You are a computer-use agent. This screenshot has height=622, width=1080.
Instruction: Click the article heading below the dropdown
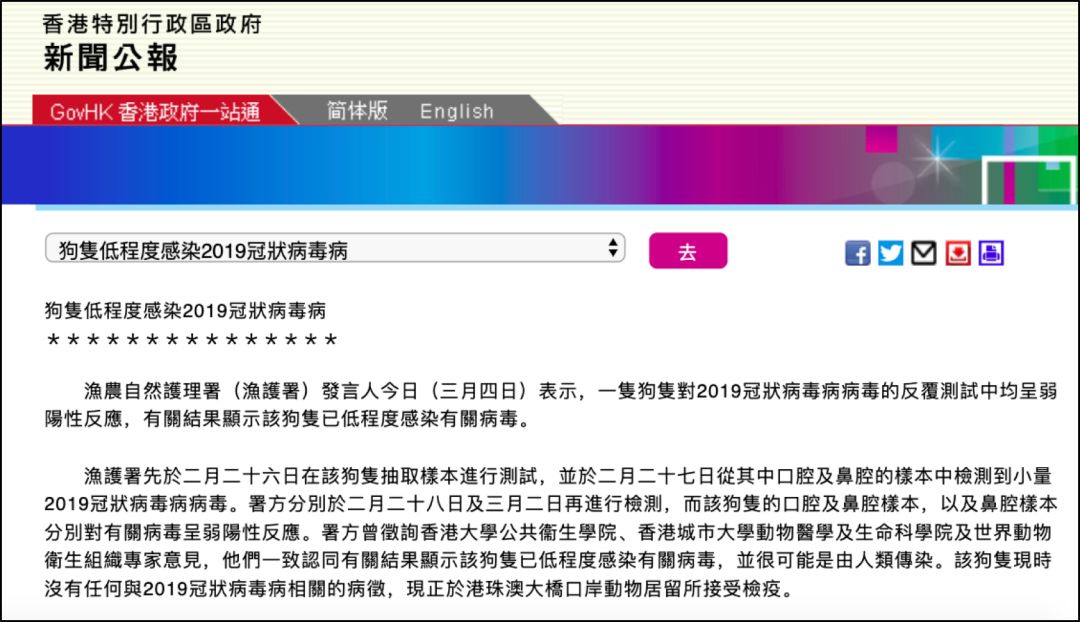[x=186, y=311]
